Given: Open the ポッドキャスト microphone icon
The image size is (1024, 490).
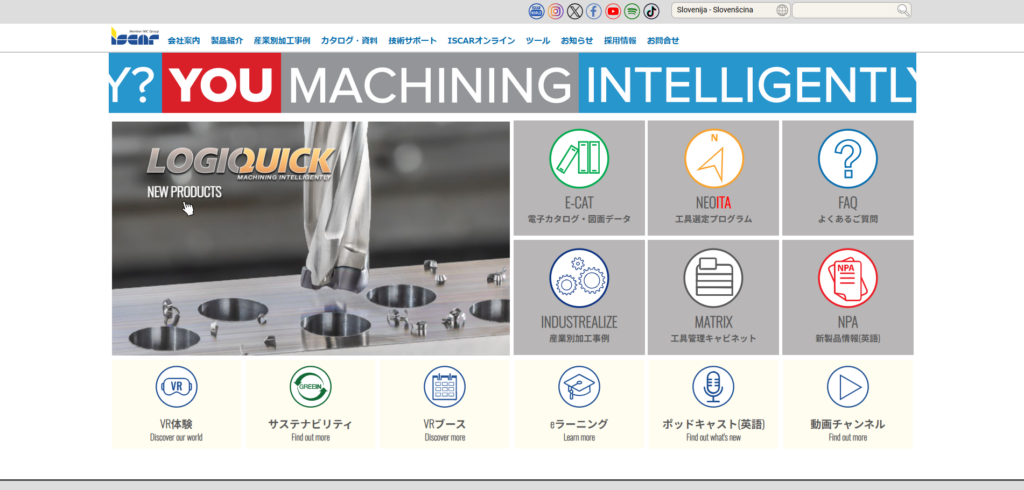Looking at the screenshot, I should pos(713,386).
